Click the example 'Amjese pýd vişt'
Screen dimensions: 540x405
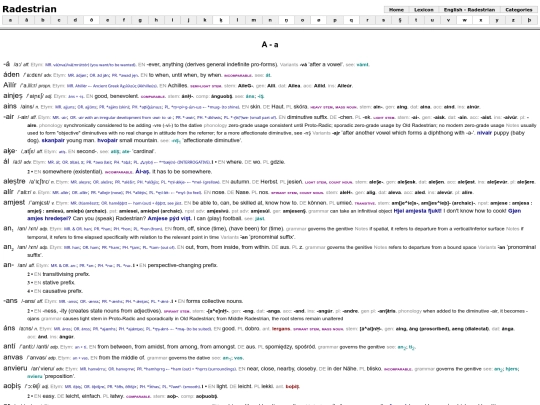pos(169,218)
